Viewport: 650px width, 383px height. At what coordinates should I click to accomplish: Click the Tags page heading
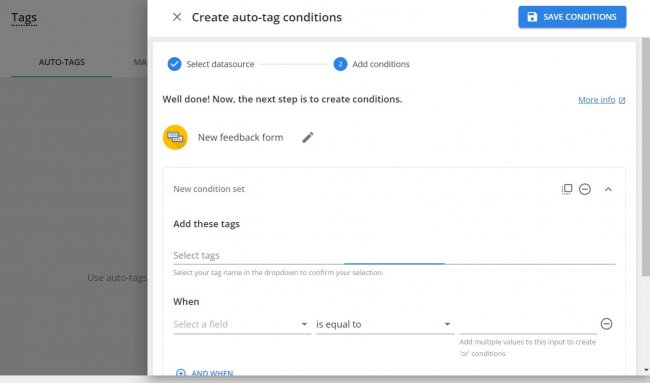pyautogui.click(x=24, y=17)
